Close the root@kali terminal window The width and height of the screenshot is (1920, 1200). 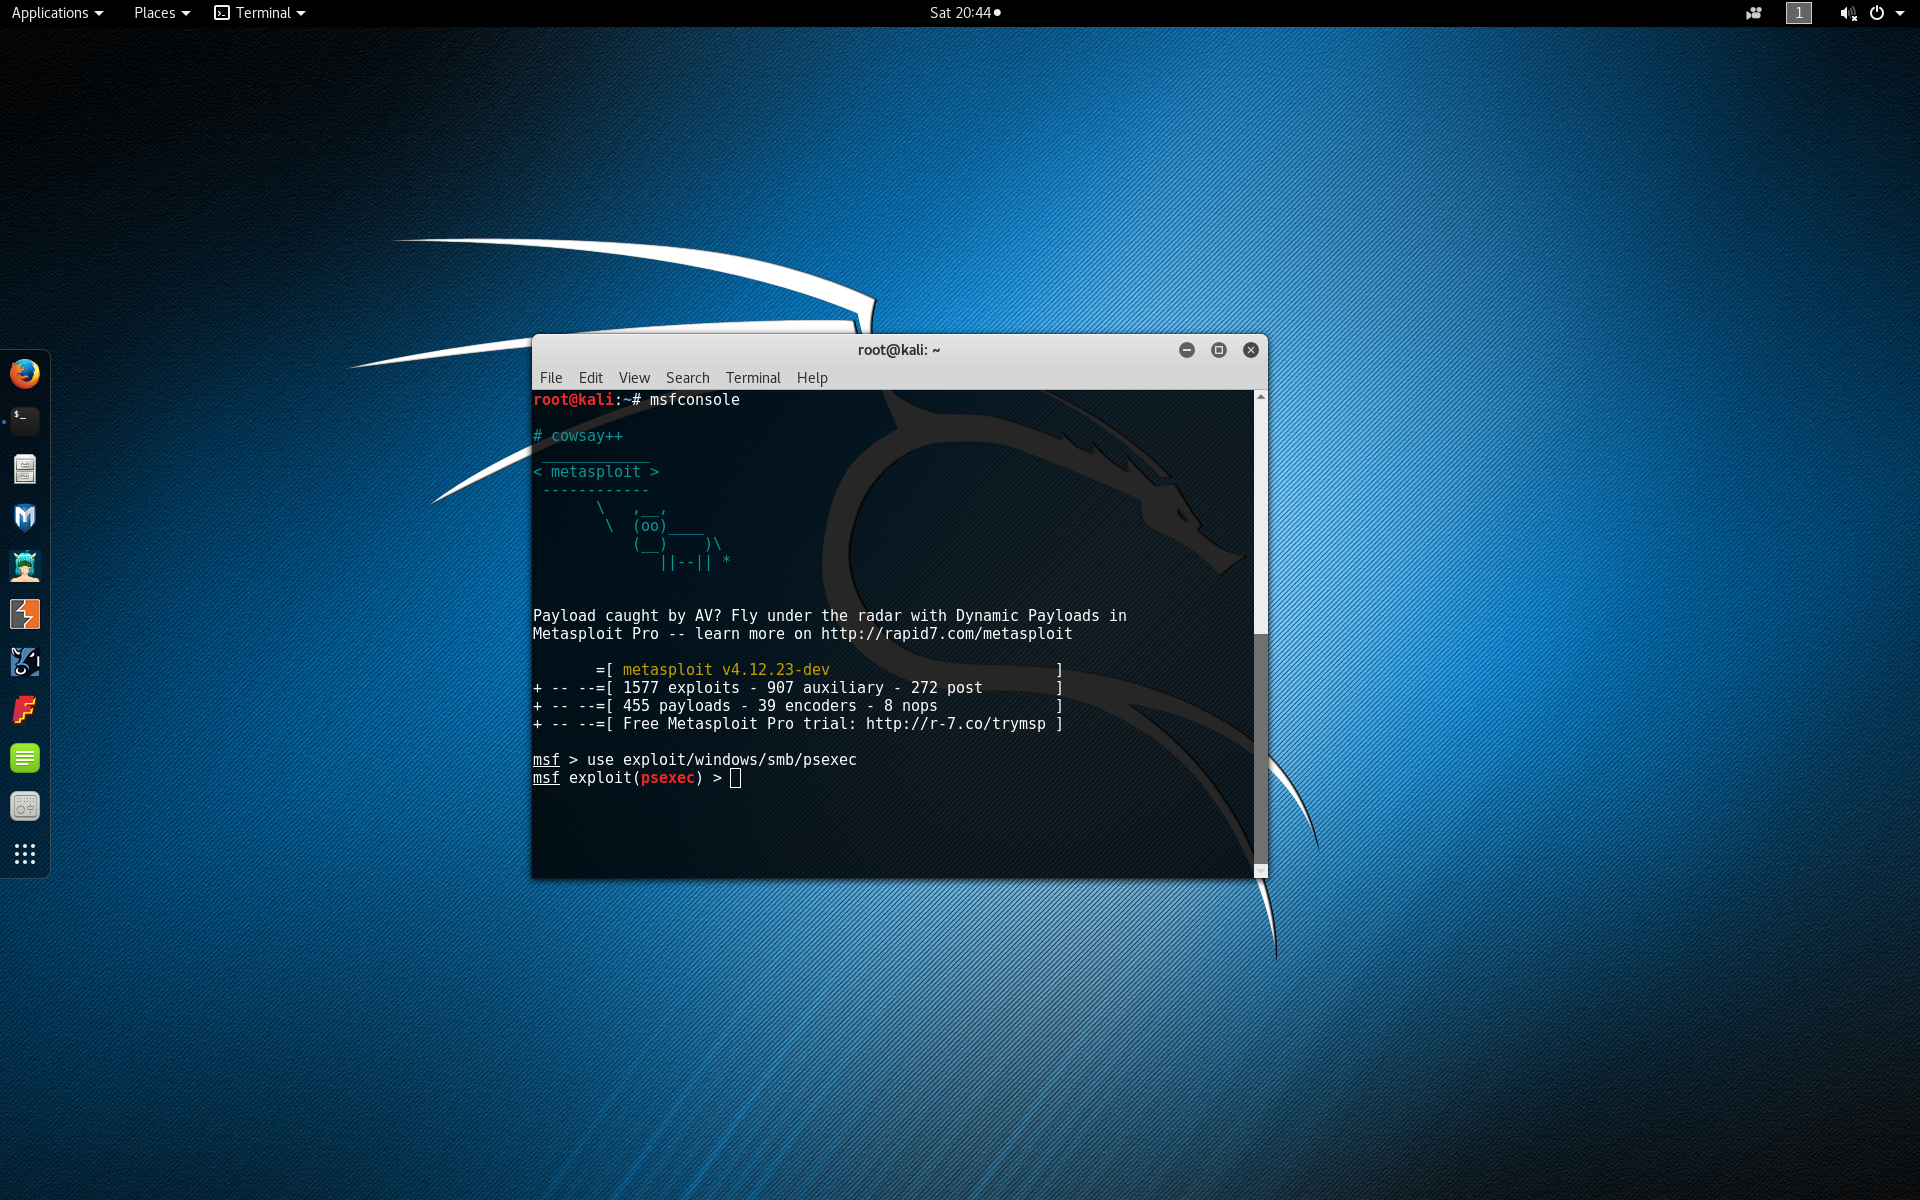(x=1251, y=350)
